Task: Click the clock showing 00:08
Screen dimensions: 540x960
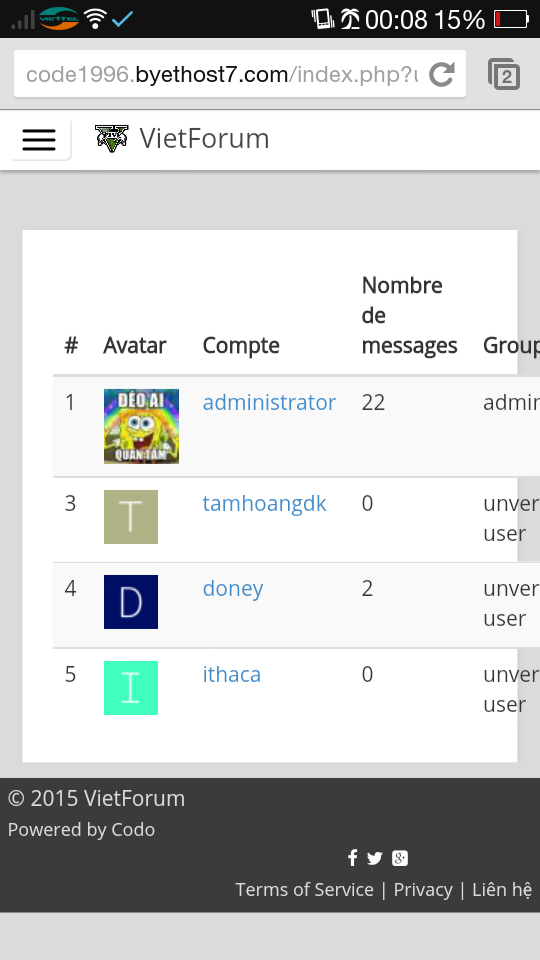Action: coord(396,20)
